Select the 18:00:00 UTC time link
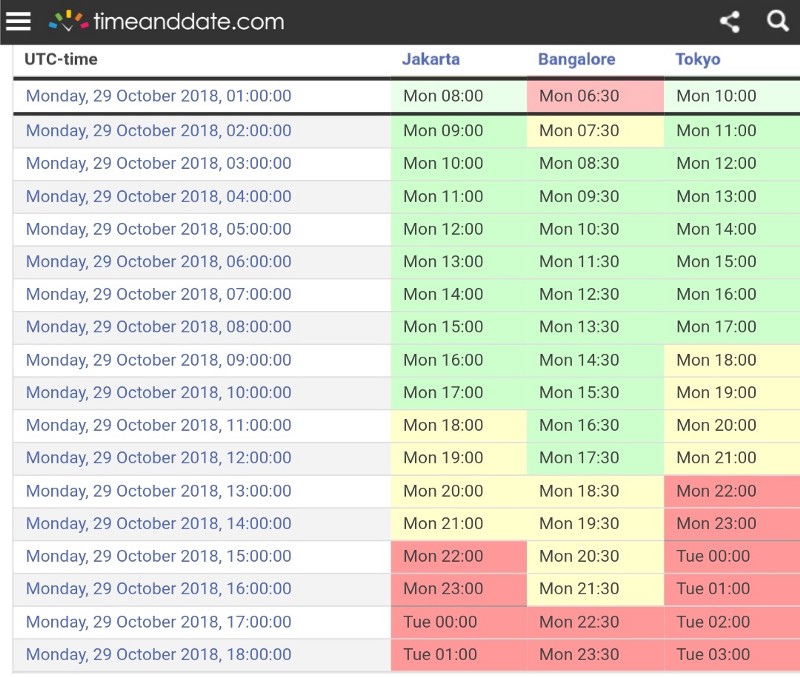The height and width of the screenshot is (677, 800). tap(158, 655)
